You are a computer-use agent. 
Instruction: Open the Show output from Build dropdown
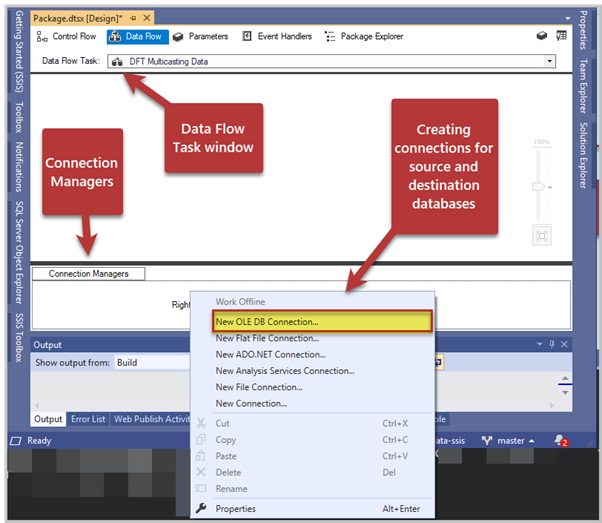pyautogui.click(x=152, y=362)
